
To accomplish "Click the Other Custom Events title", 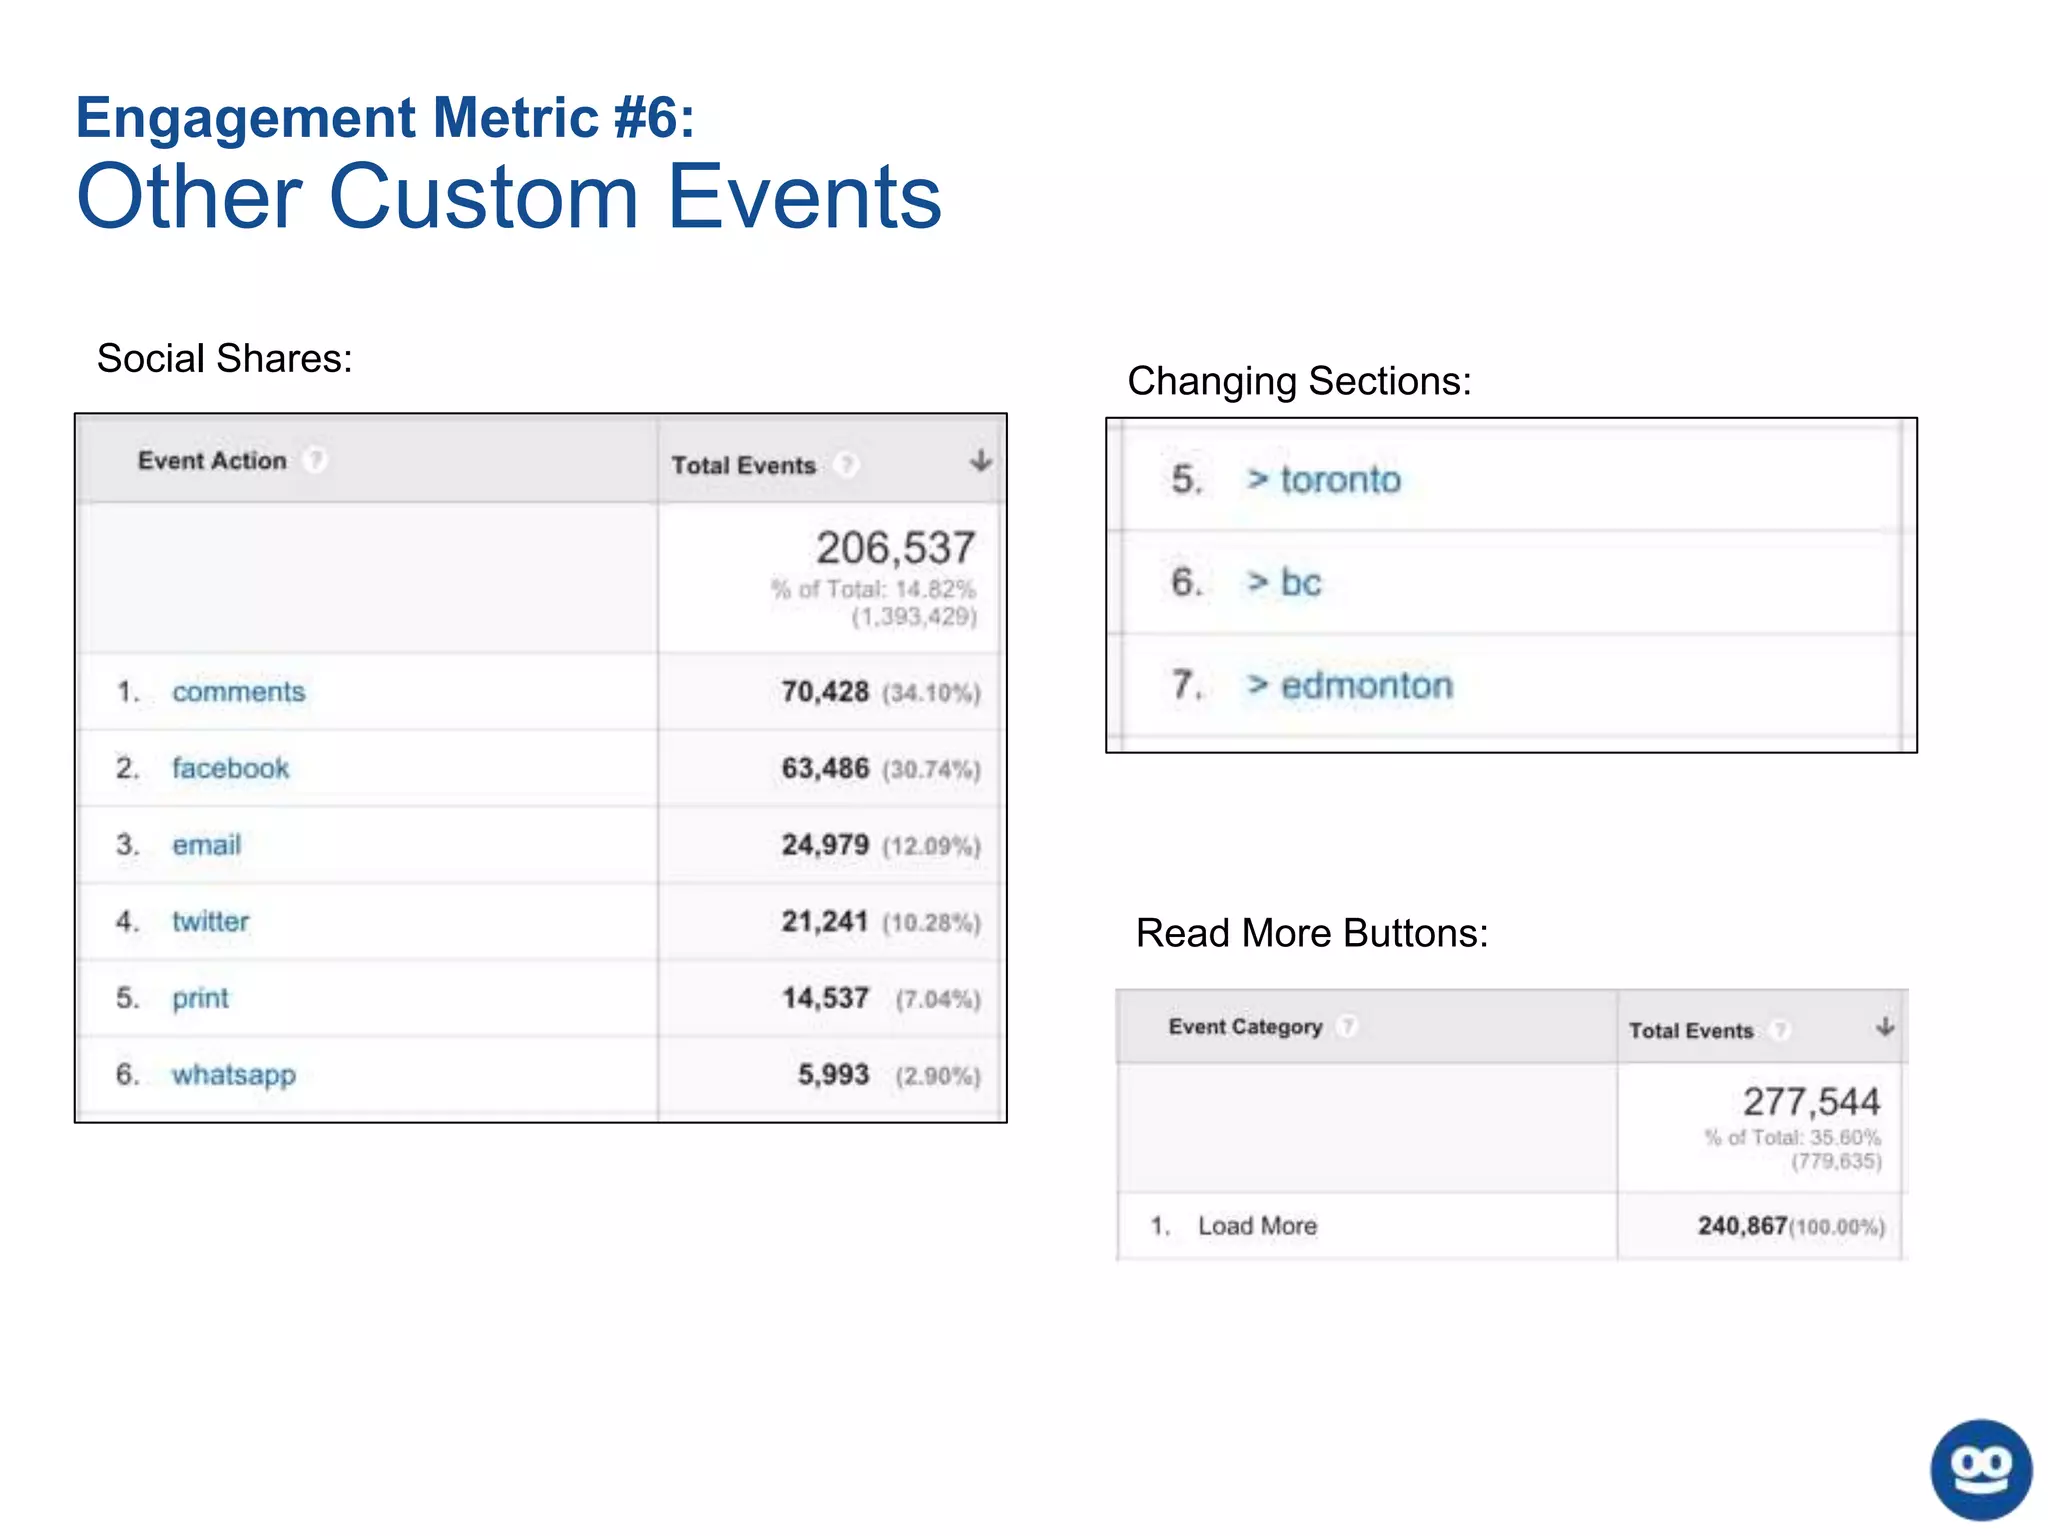I will (x=509, y=196).
